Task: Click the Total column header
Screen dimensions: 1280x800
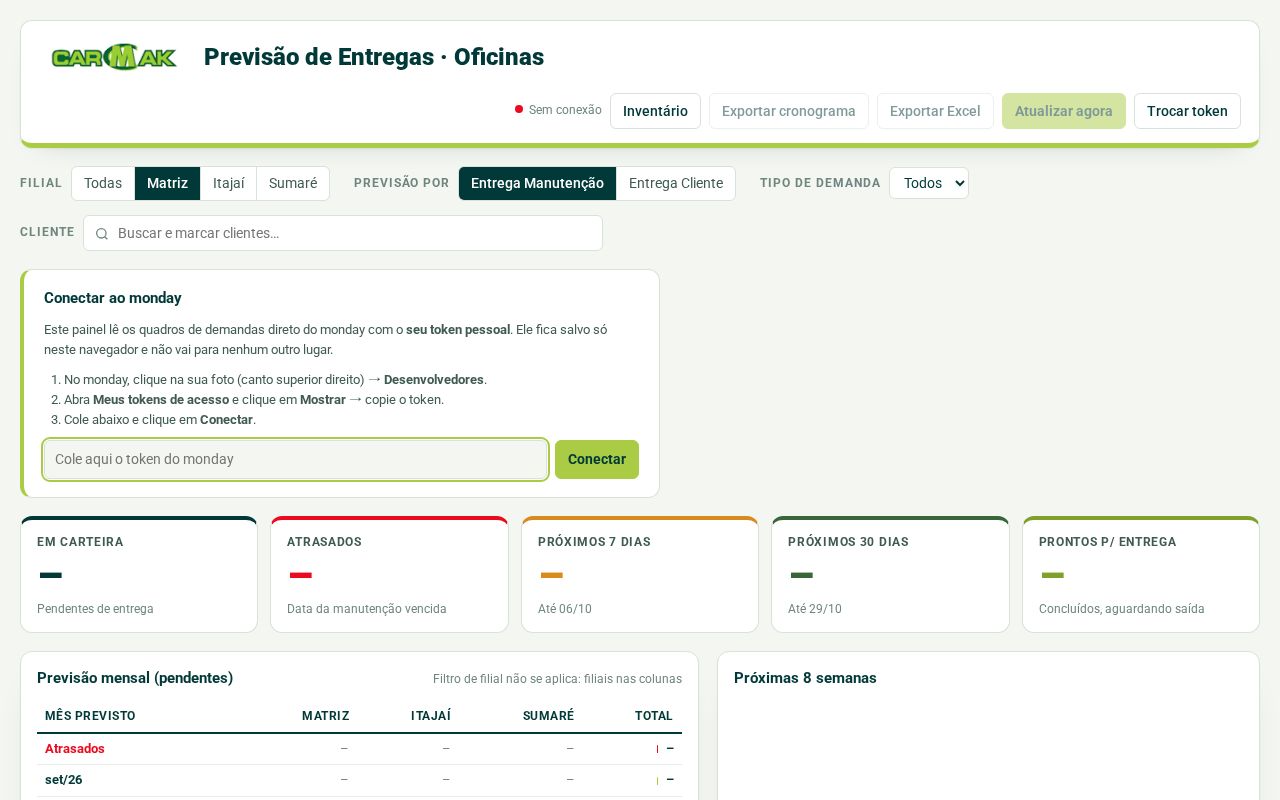Action: [654, 716]
